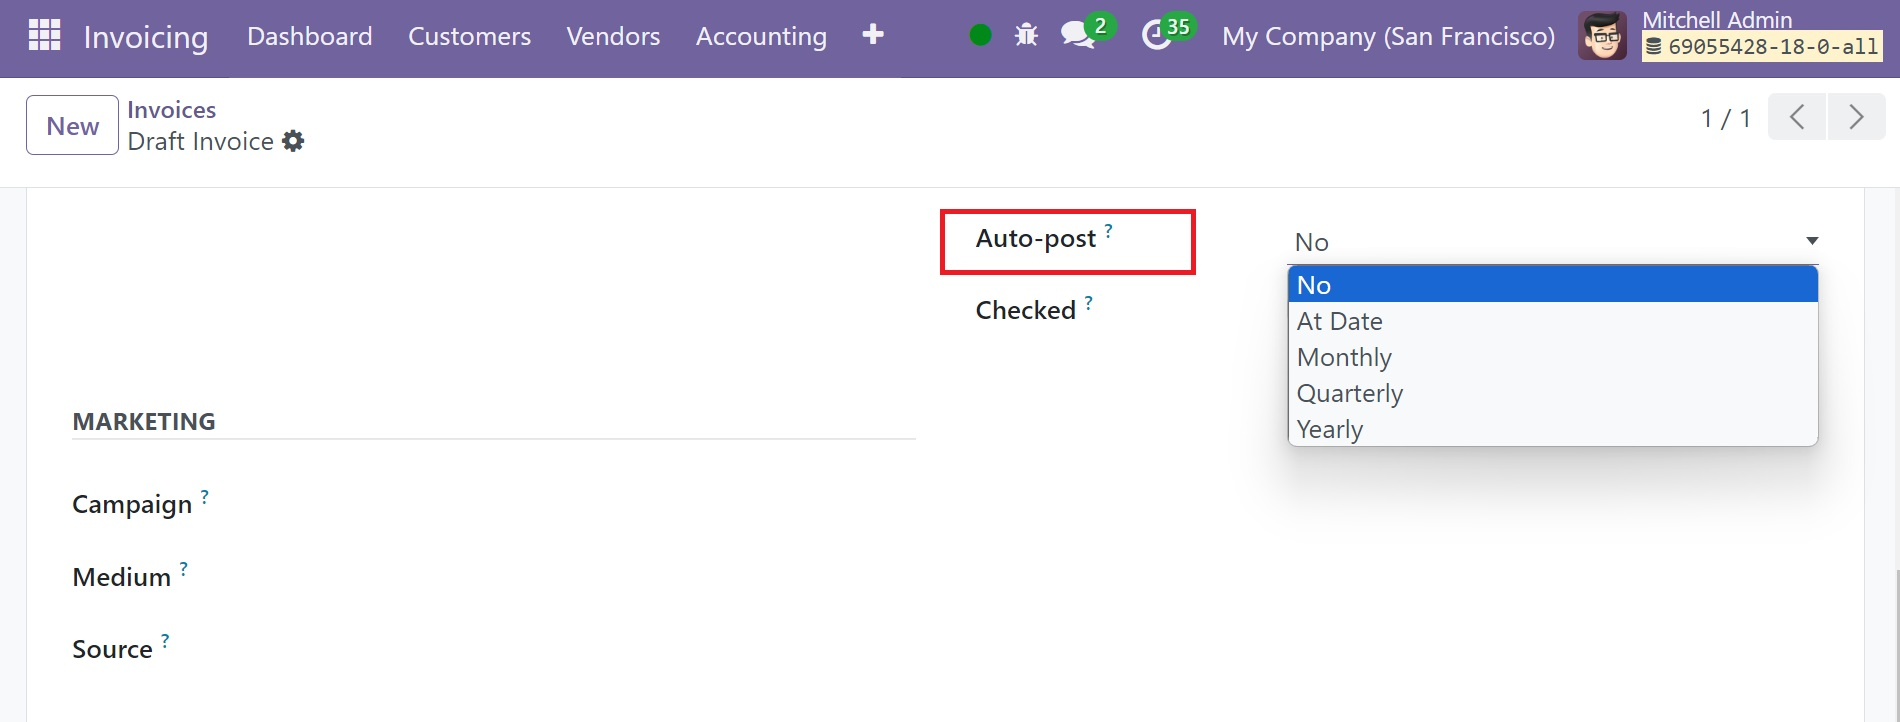1900x722 pixels.
Task: Click Mitchell Admin's avatar picture
Action: (1602, 36)
